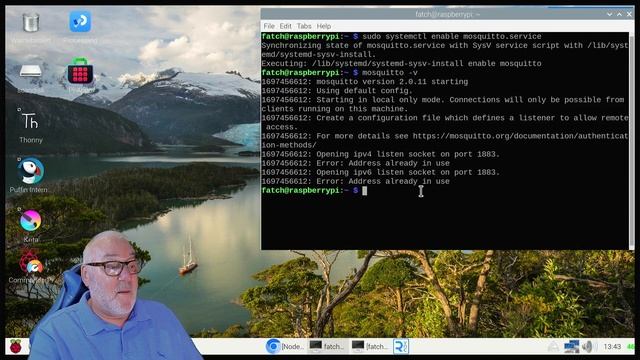Open the removable drive desktop icon
The width and height of the screenshot is (640, 360).
pyautogui.click(x=31, y=71)
